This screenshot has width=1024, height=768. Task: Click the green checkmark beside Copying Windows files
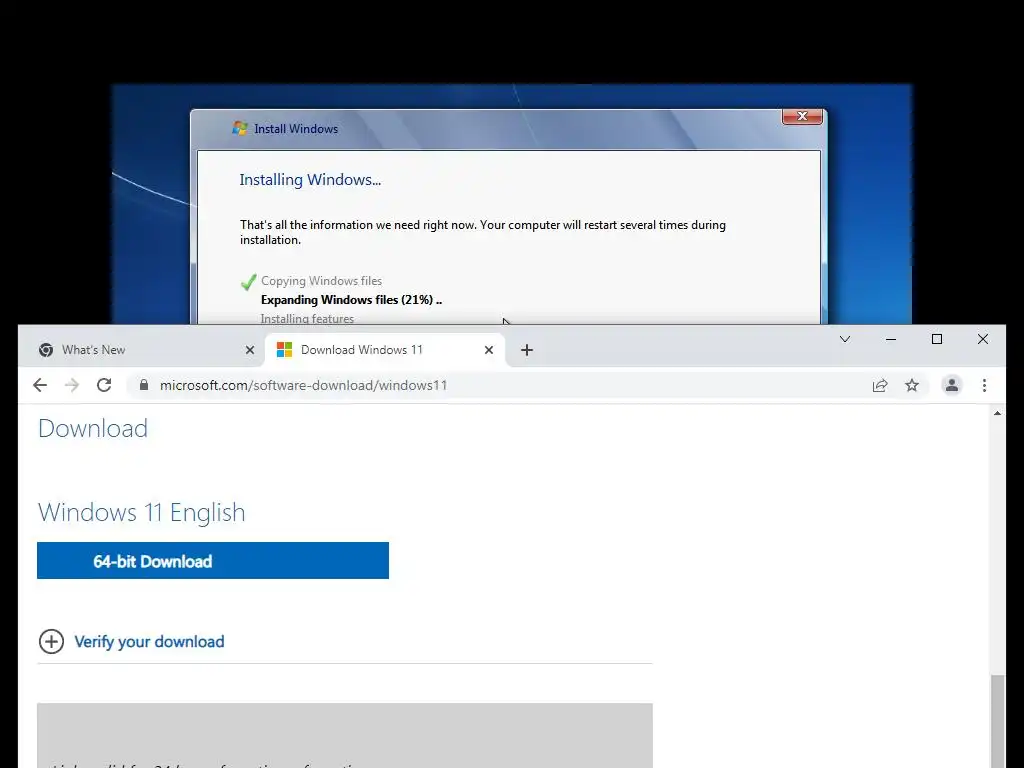pos(248,282)
